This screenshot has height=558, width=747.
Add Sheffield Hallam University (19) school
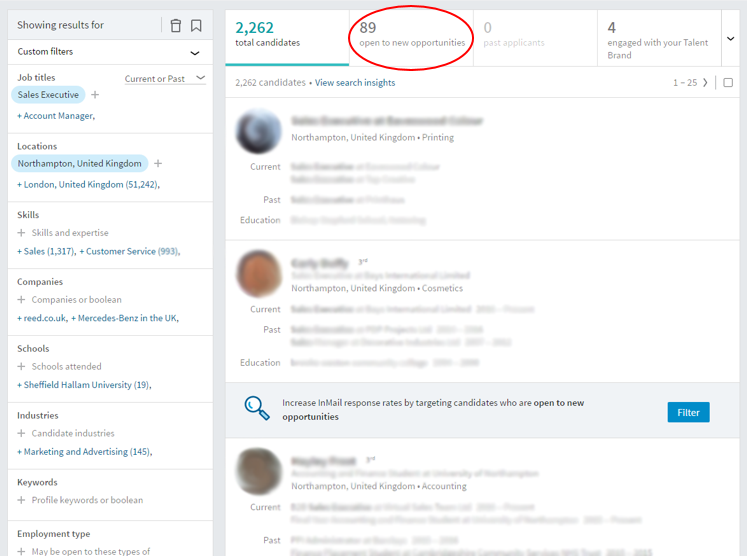tap(84, 385)
